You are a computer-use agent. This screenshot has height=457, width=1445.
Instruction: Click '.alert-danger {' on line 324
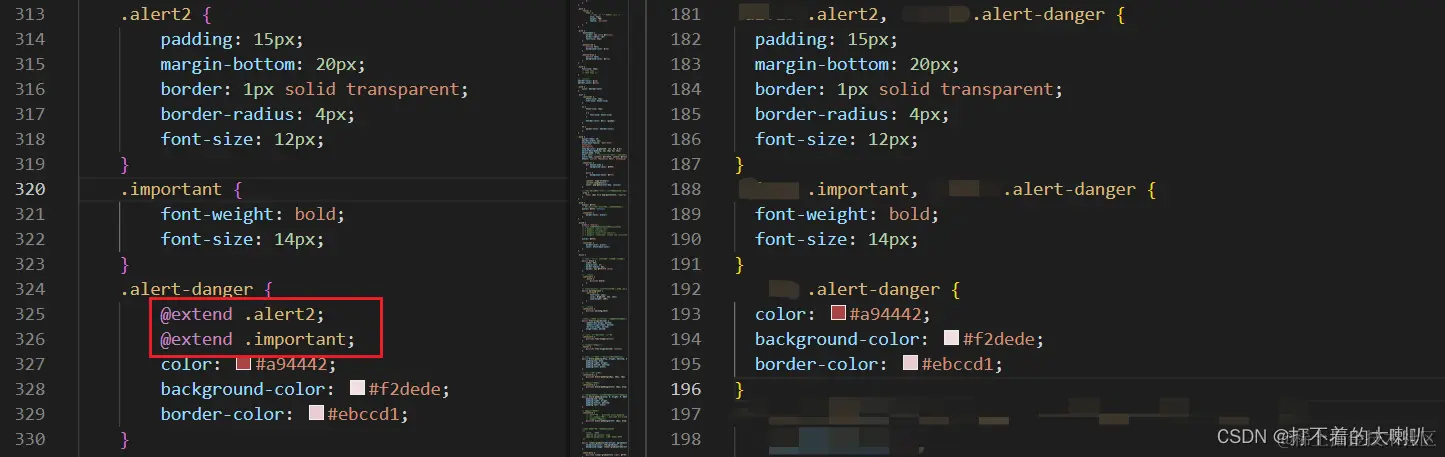[x=197, y=289]
